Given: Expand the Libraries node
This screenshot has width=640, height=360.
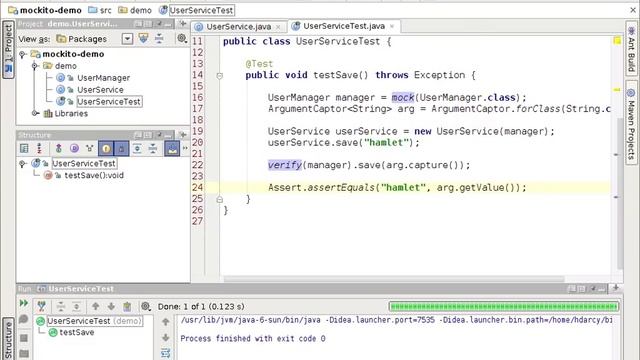Looking at the screenshot, I should point(35,113).
